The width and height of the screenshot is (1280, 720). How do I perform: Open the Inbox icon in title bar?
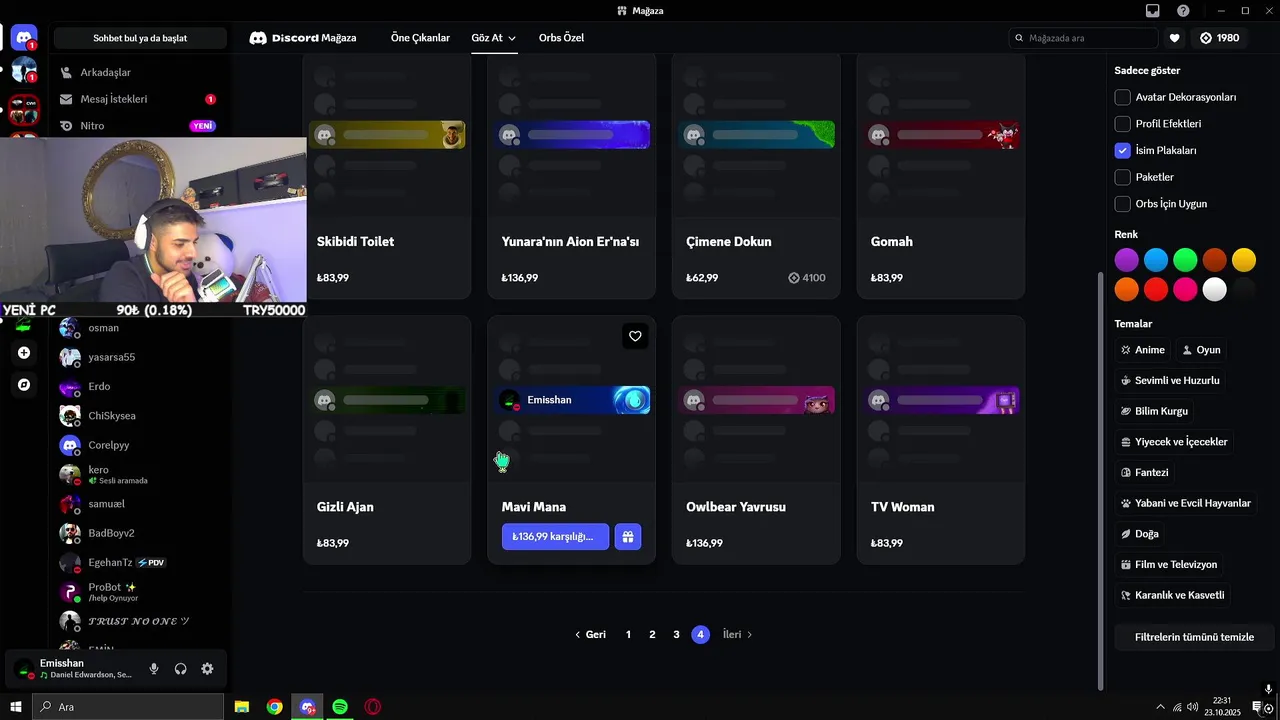(x=1153, y=11)
